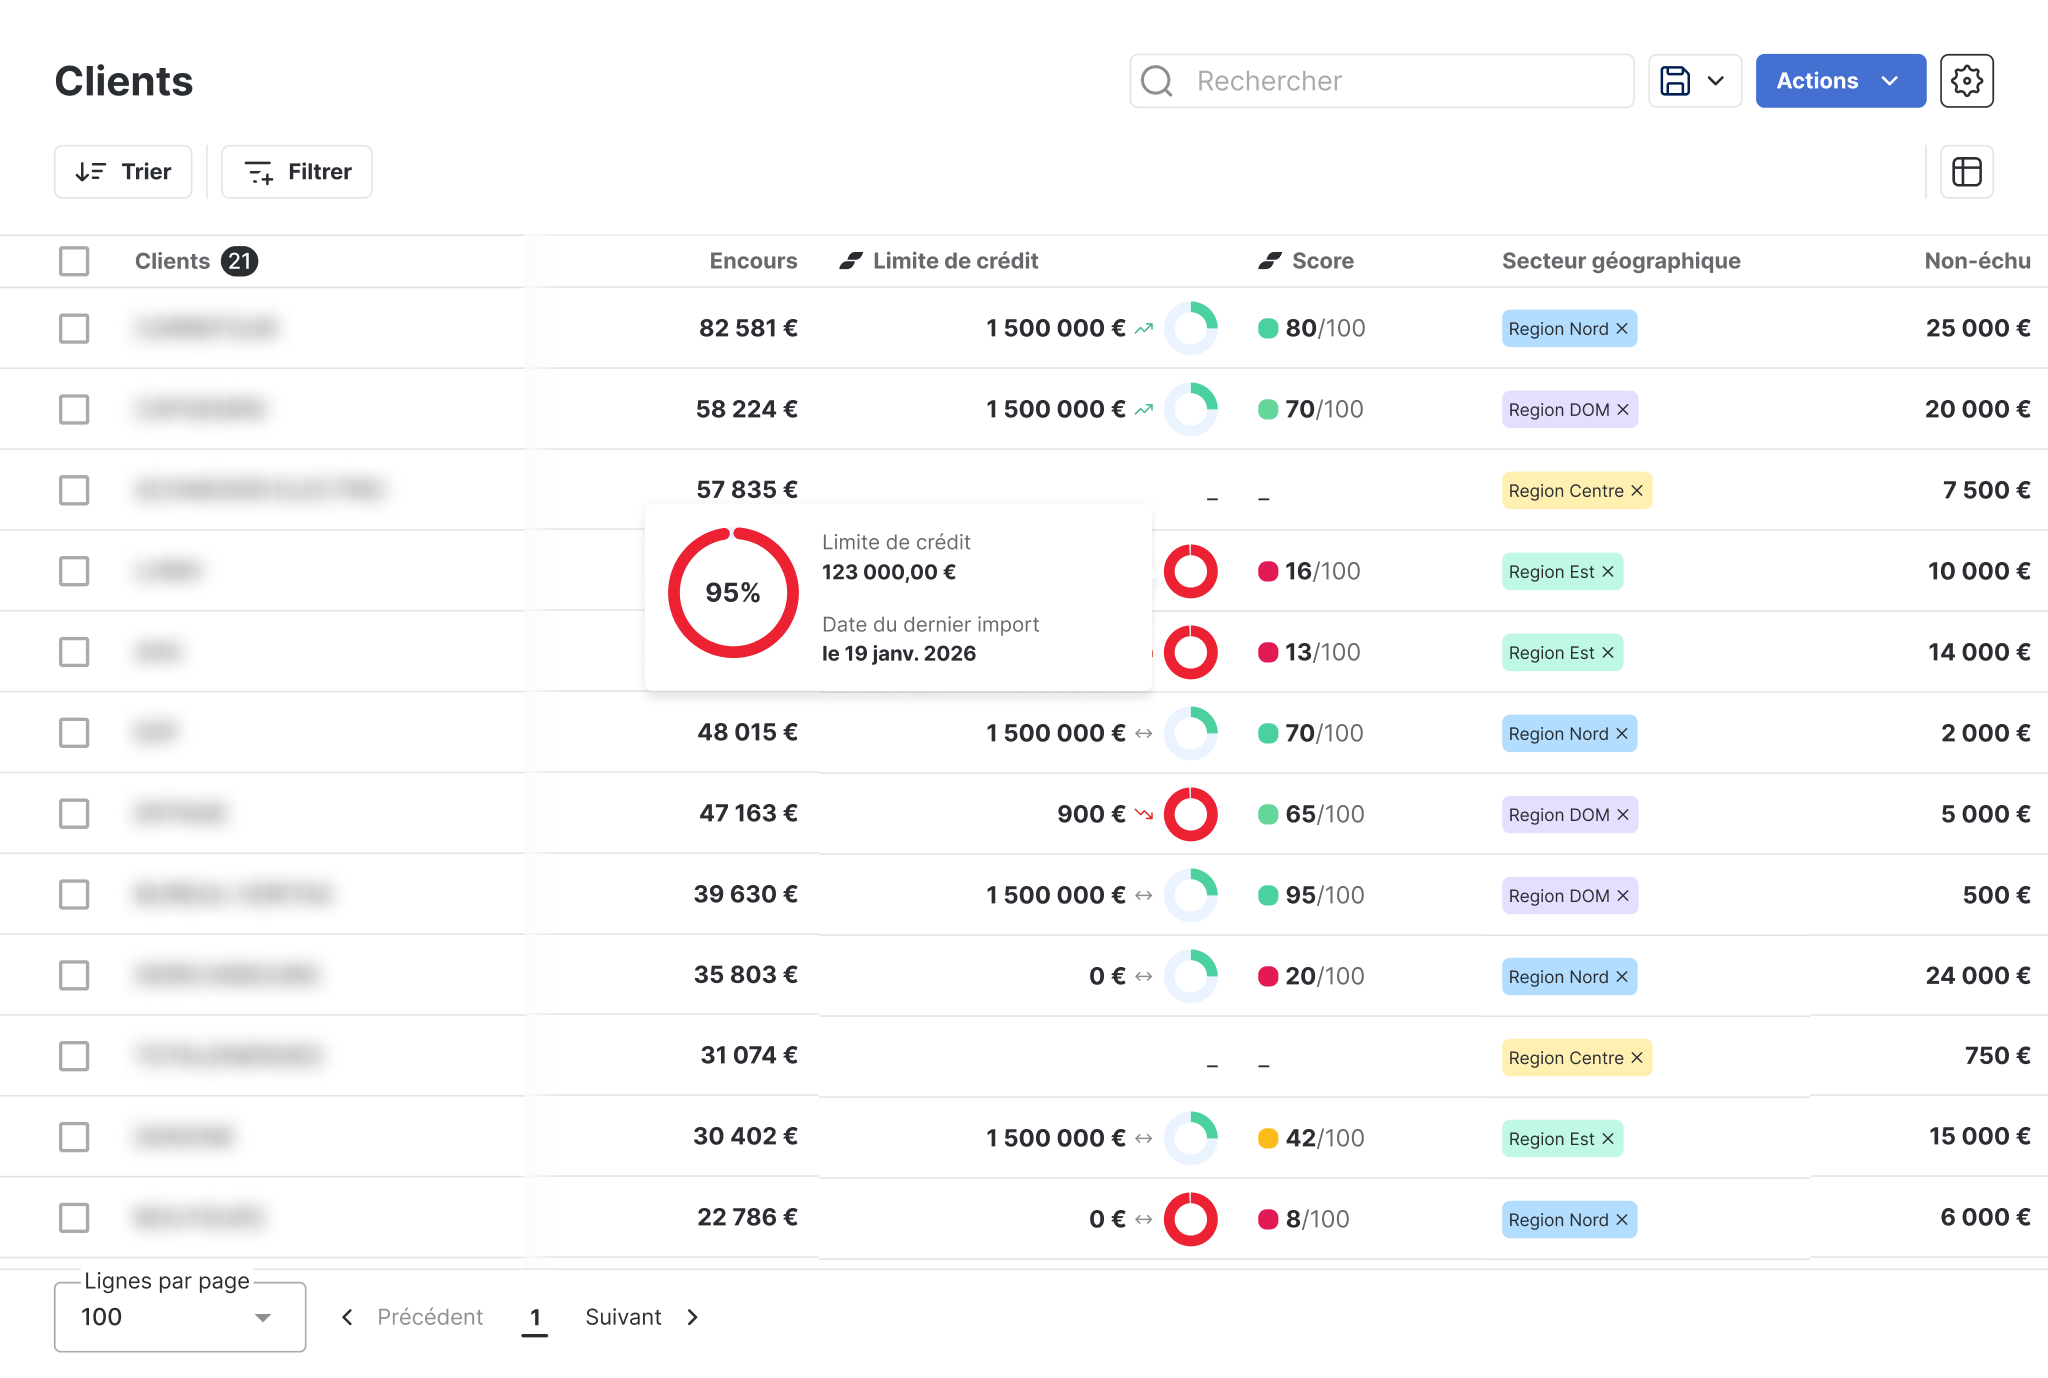Click the Trier sort icon
This screenshot has height=1378, width=2048.
[91, 171]
